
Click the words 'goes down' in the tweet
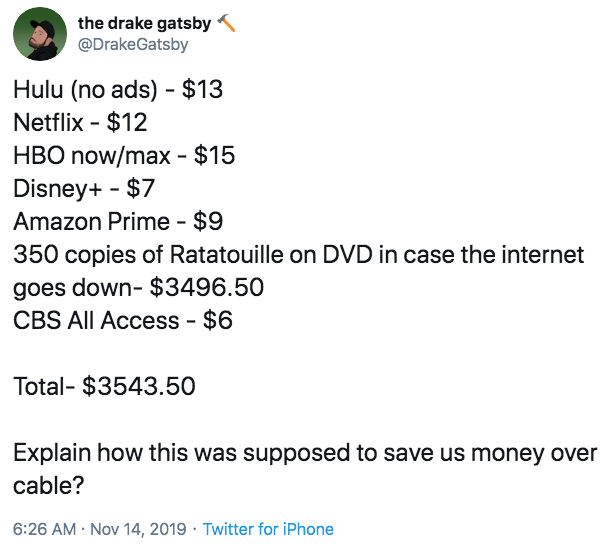pyautogui.click(x=74, y=288)
